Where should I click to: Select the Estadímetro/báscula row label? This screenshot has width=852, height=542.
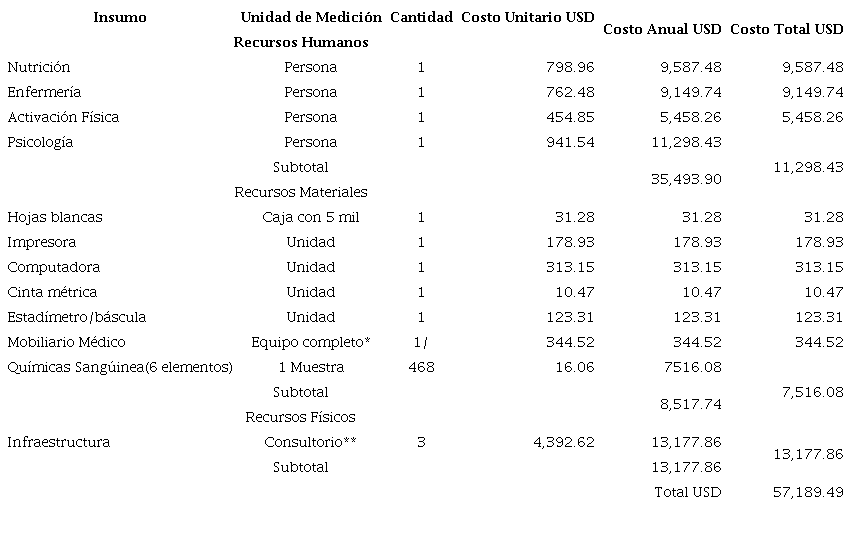click(x=77, y=317)
